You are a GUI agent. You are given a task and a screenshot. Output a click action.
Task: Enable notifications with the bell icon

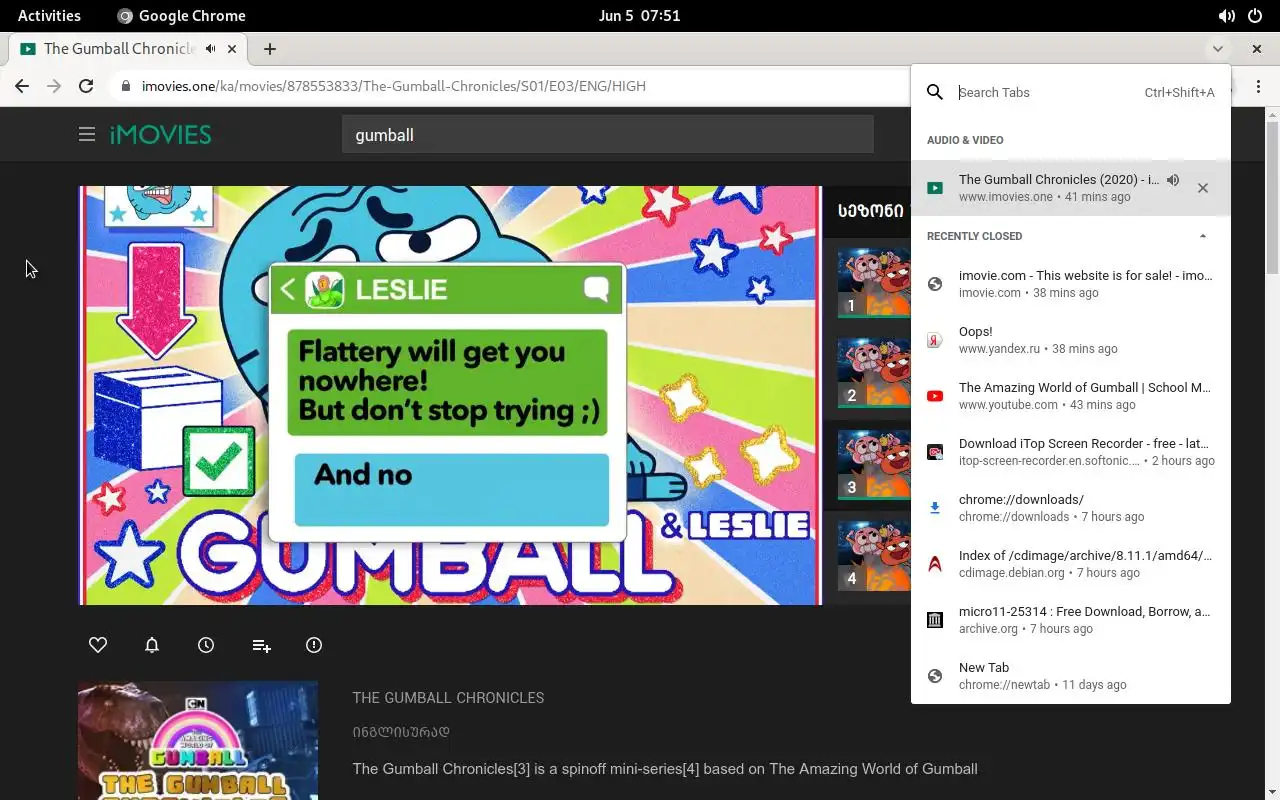pyautogui.click(x=152, y=645)
